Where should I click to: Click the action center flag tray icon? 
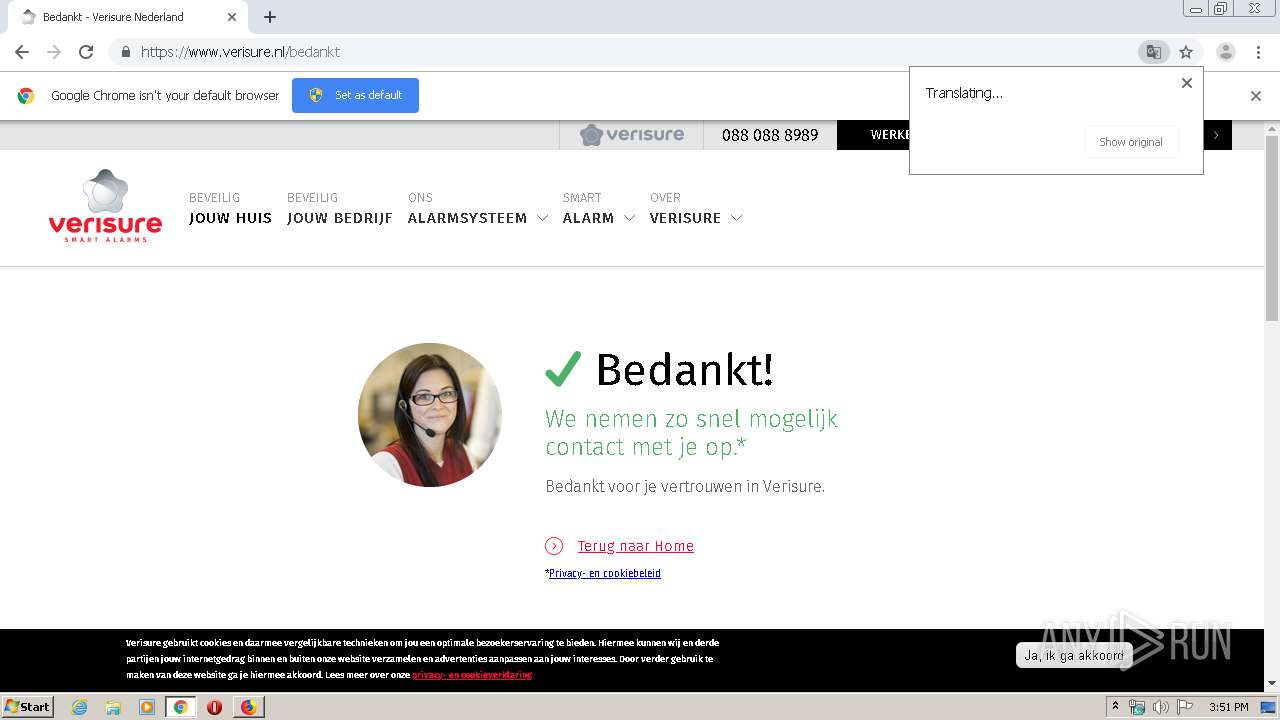pos(1185,707)
